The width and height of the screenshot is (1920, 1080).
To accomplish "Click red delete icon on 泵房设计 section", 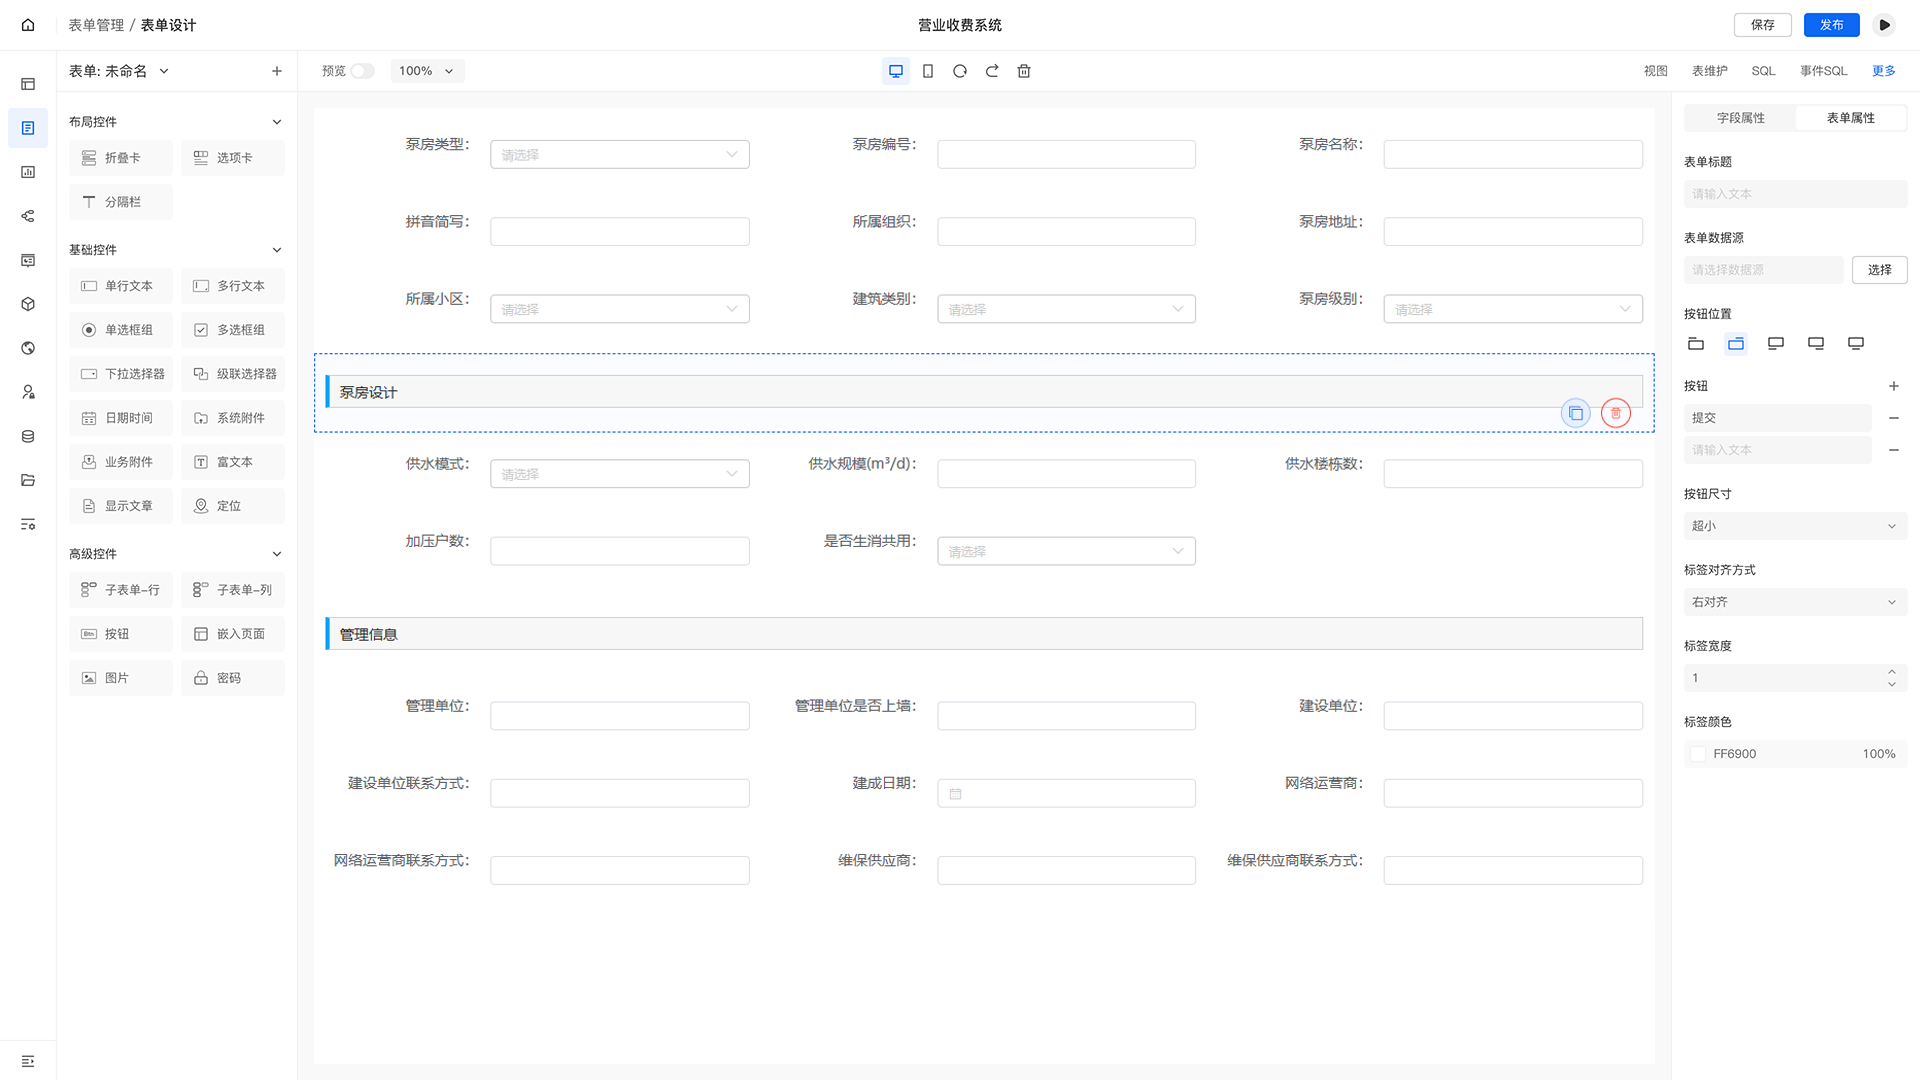I will click(1616, 413).
